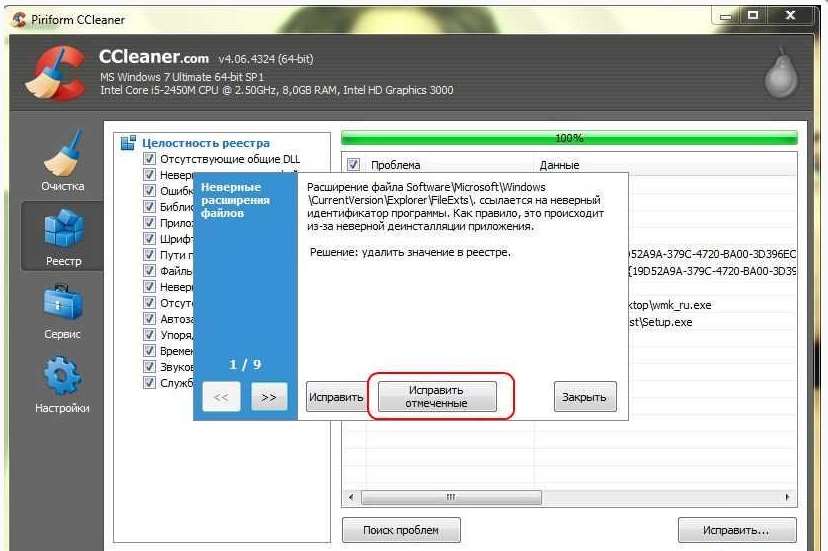The height and width of the screenshot is (551, 828).
Task: Click the Исправить button in the dialog
Action: 335,397
